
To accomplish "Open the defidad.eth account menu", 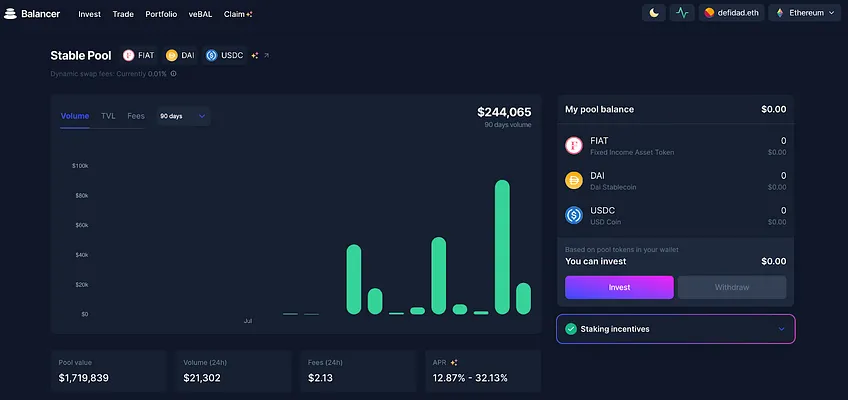I will 731,13.
